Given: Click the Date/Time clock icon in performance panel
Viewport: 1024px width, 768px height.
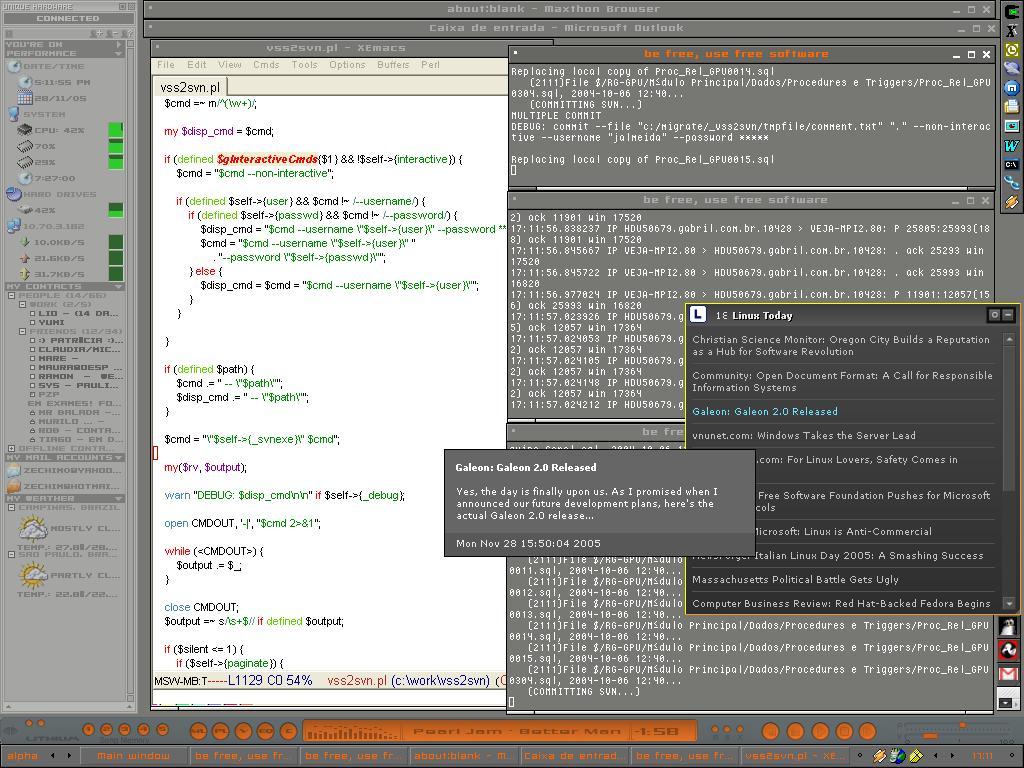Looking at the screenshot, I should point(14,66).
